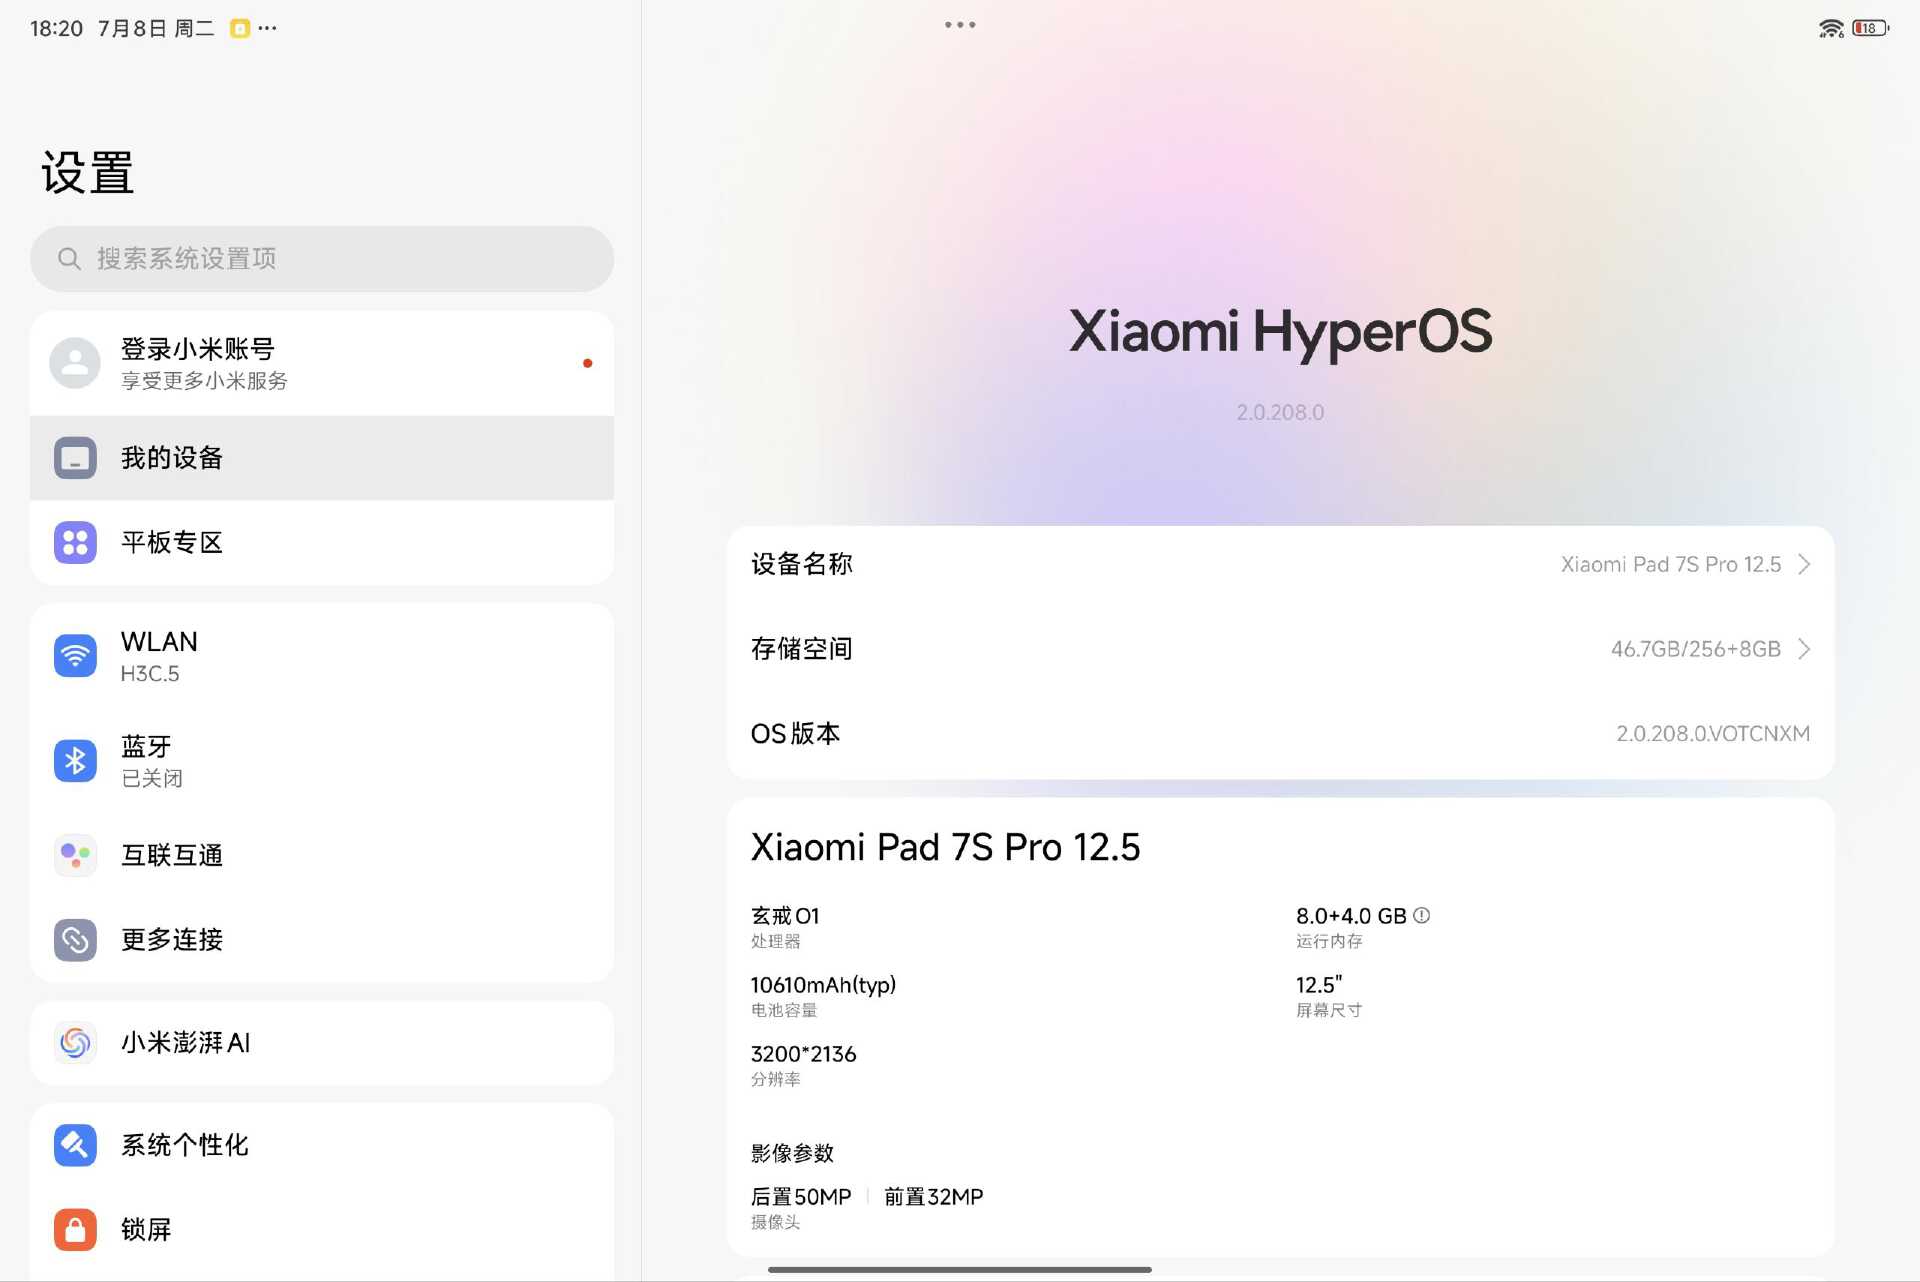Click the yellow notification icon in status bar
The image size is (1920, 1282).
tap(240, 28)
